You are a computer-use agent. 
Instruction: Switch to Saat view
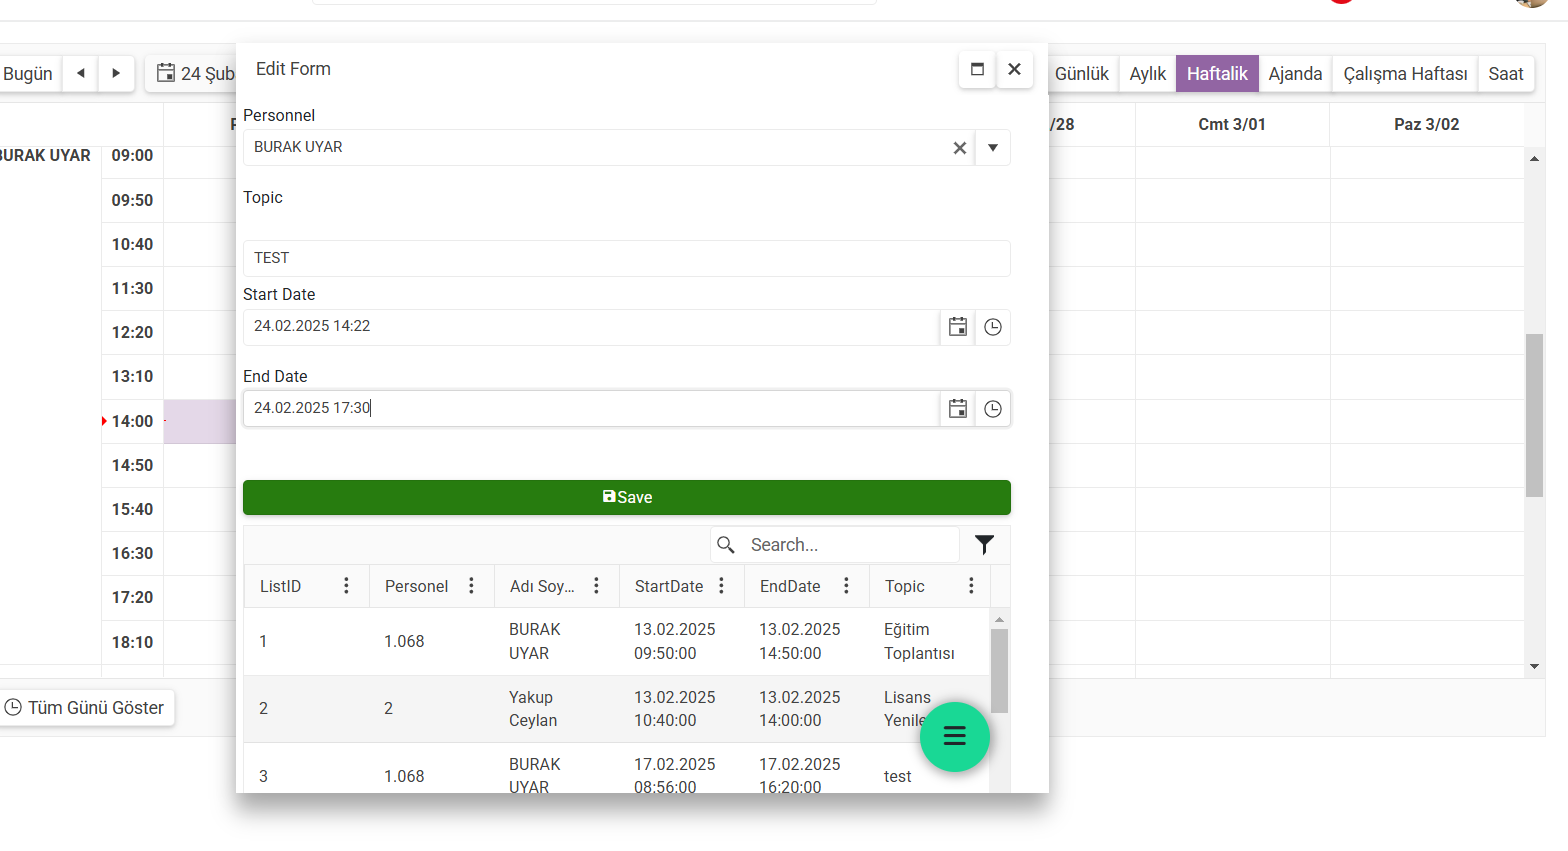pos(1506,73)
